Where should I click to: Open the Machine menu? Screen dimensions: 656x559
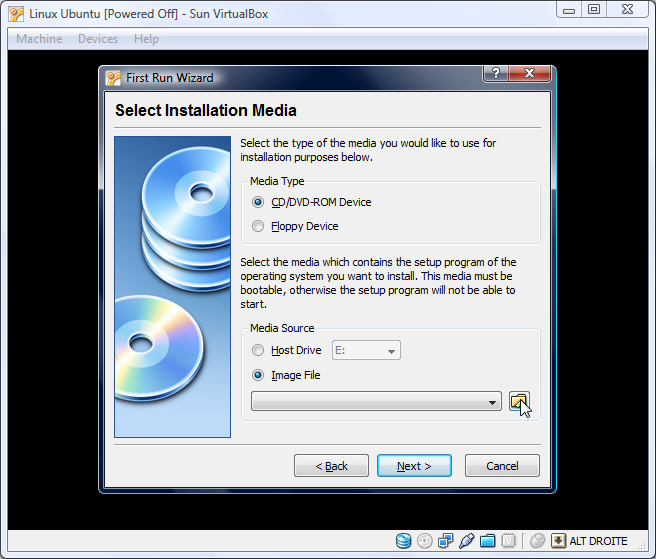pyautogui.click(x=39, y=39)
